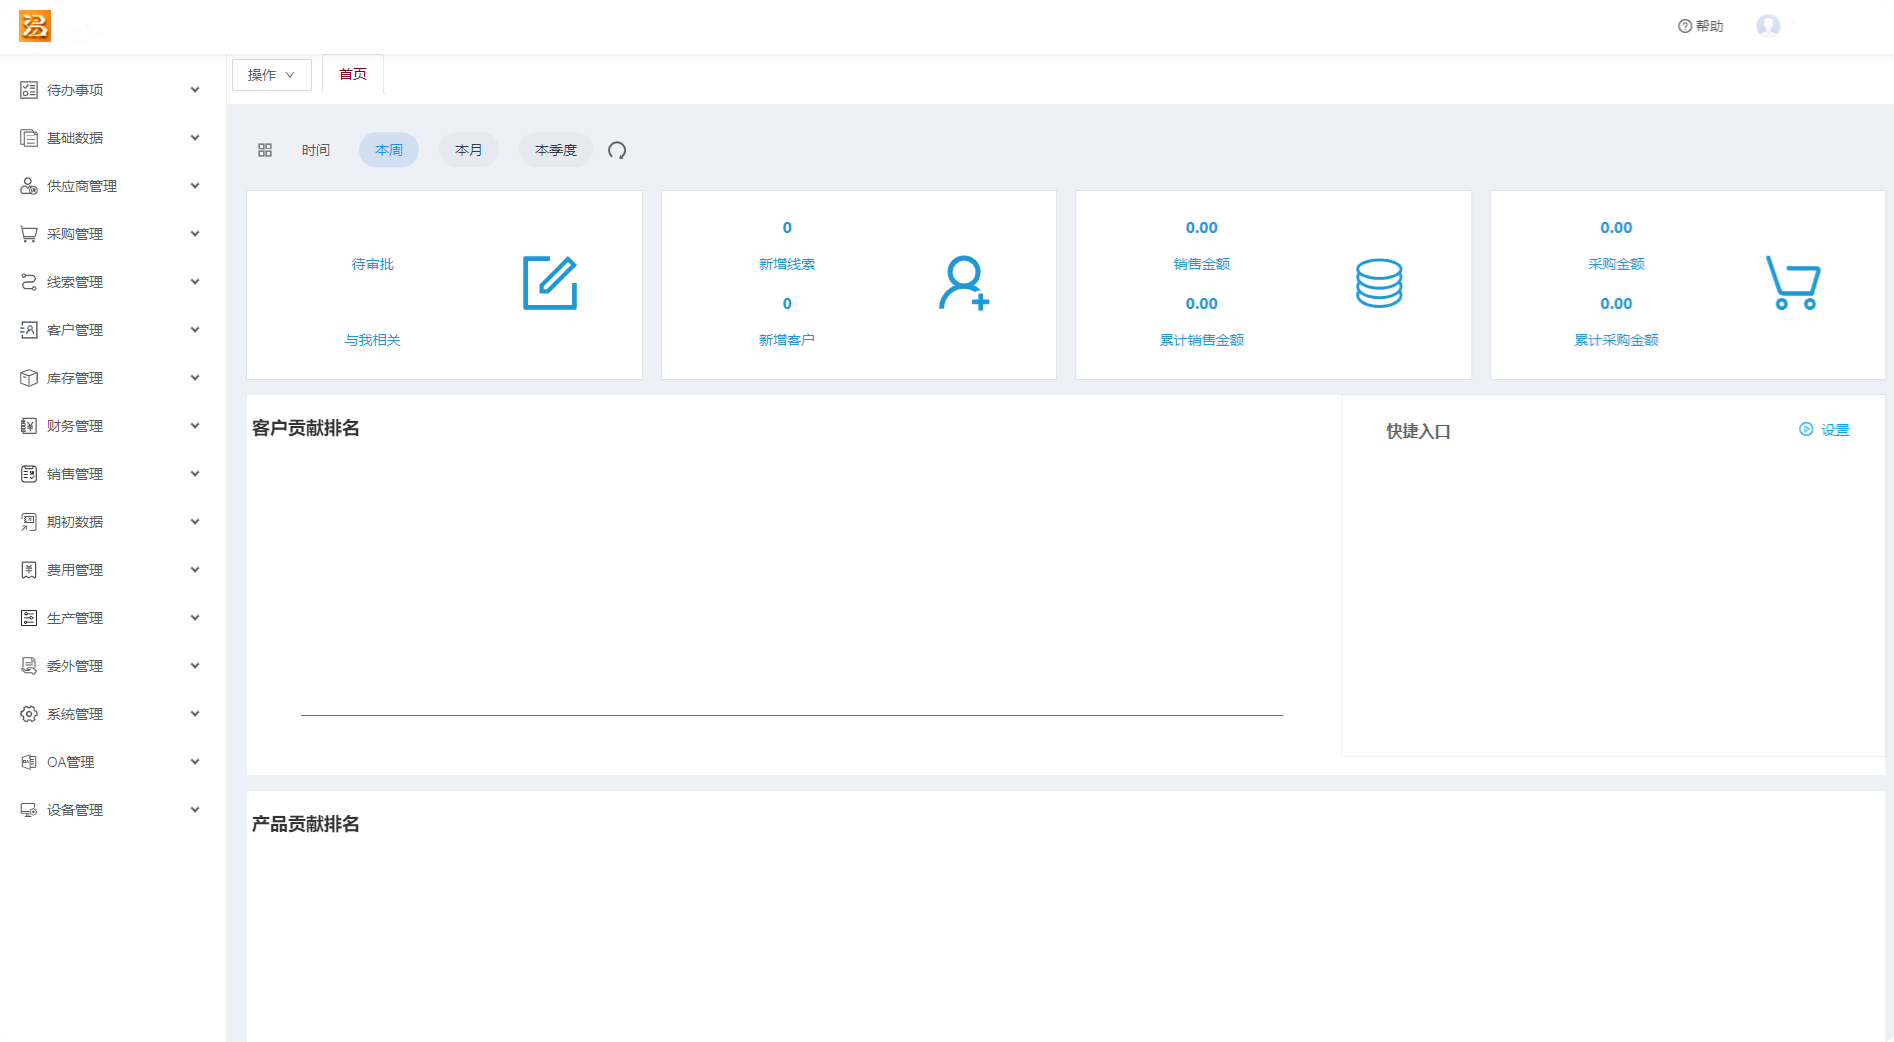
Task: Open the 操作 dropdown button
Action: pyautogui.click(x=272, y=75)
